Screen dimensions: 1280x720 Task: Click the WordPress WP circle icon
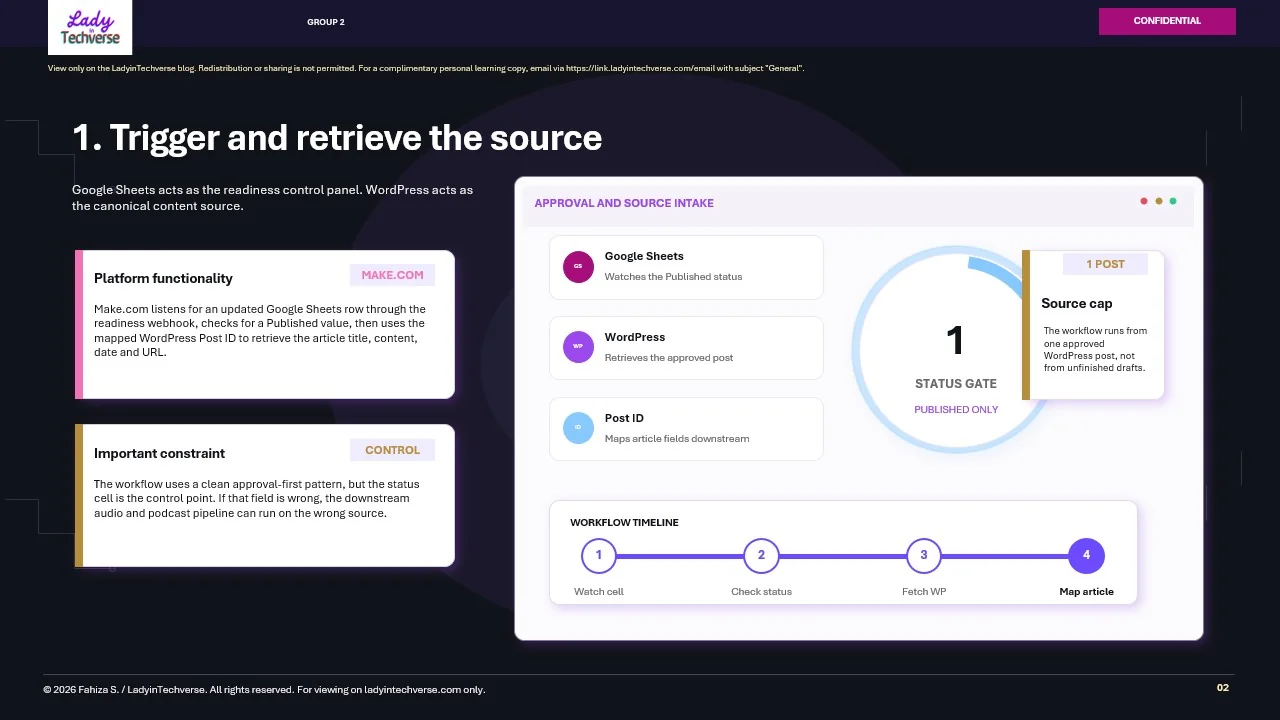(x=578, y=347)
